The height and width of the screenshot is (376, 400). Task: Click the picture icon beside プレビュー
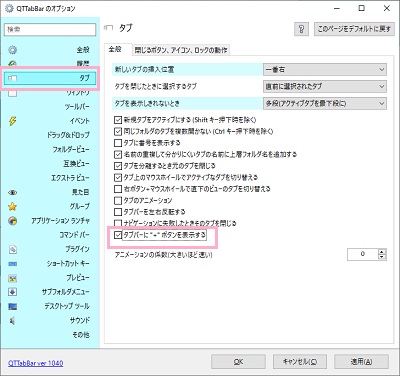click(12, 278)
